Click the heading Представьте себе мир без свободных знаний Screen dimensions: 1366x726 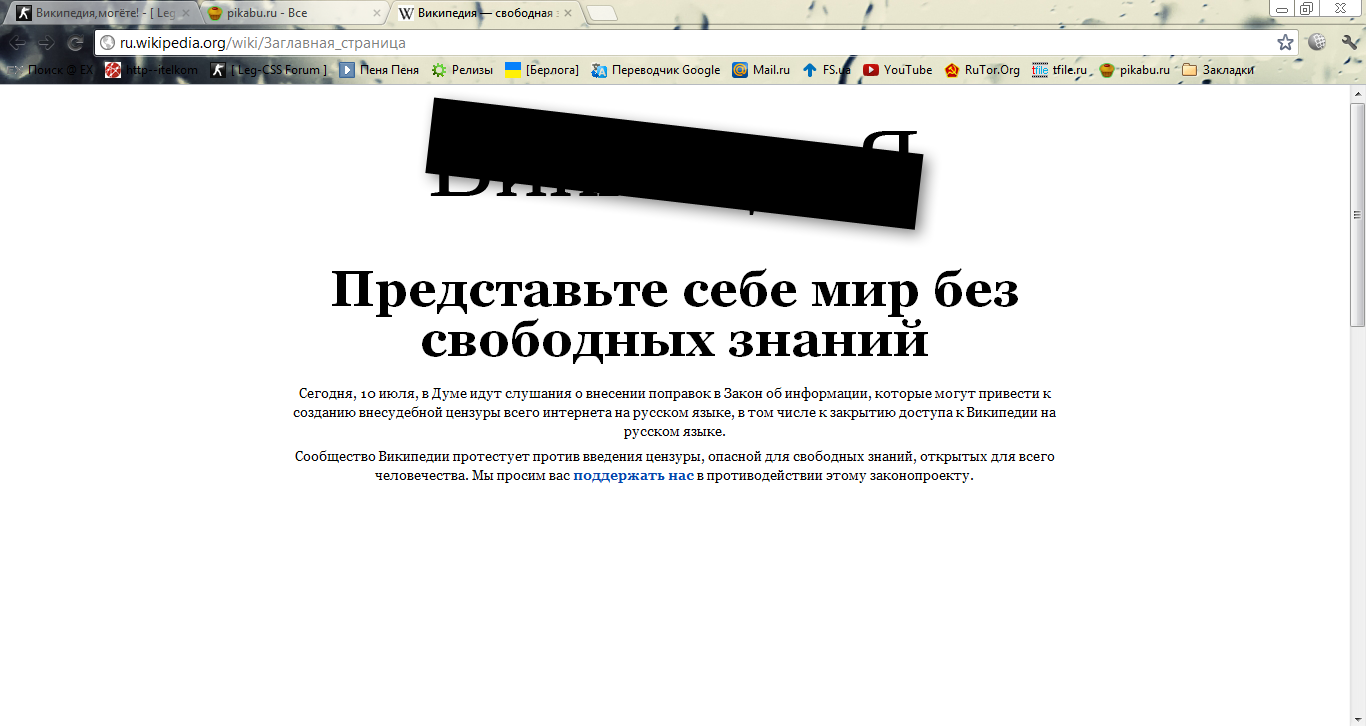(x=675, y=314)
